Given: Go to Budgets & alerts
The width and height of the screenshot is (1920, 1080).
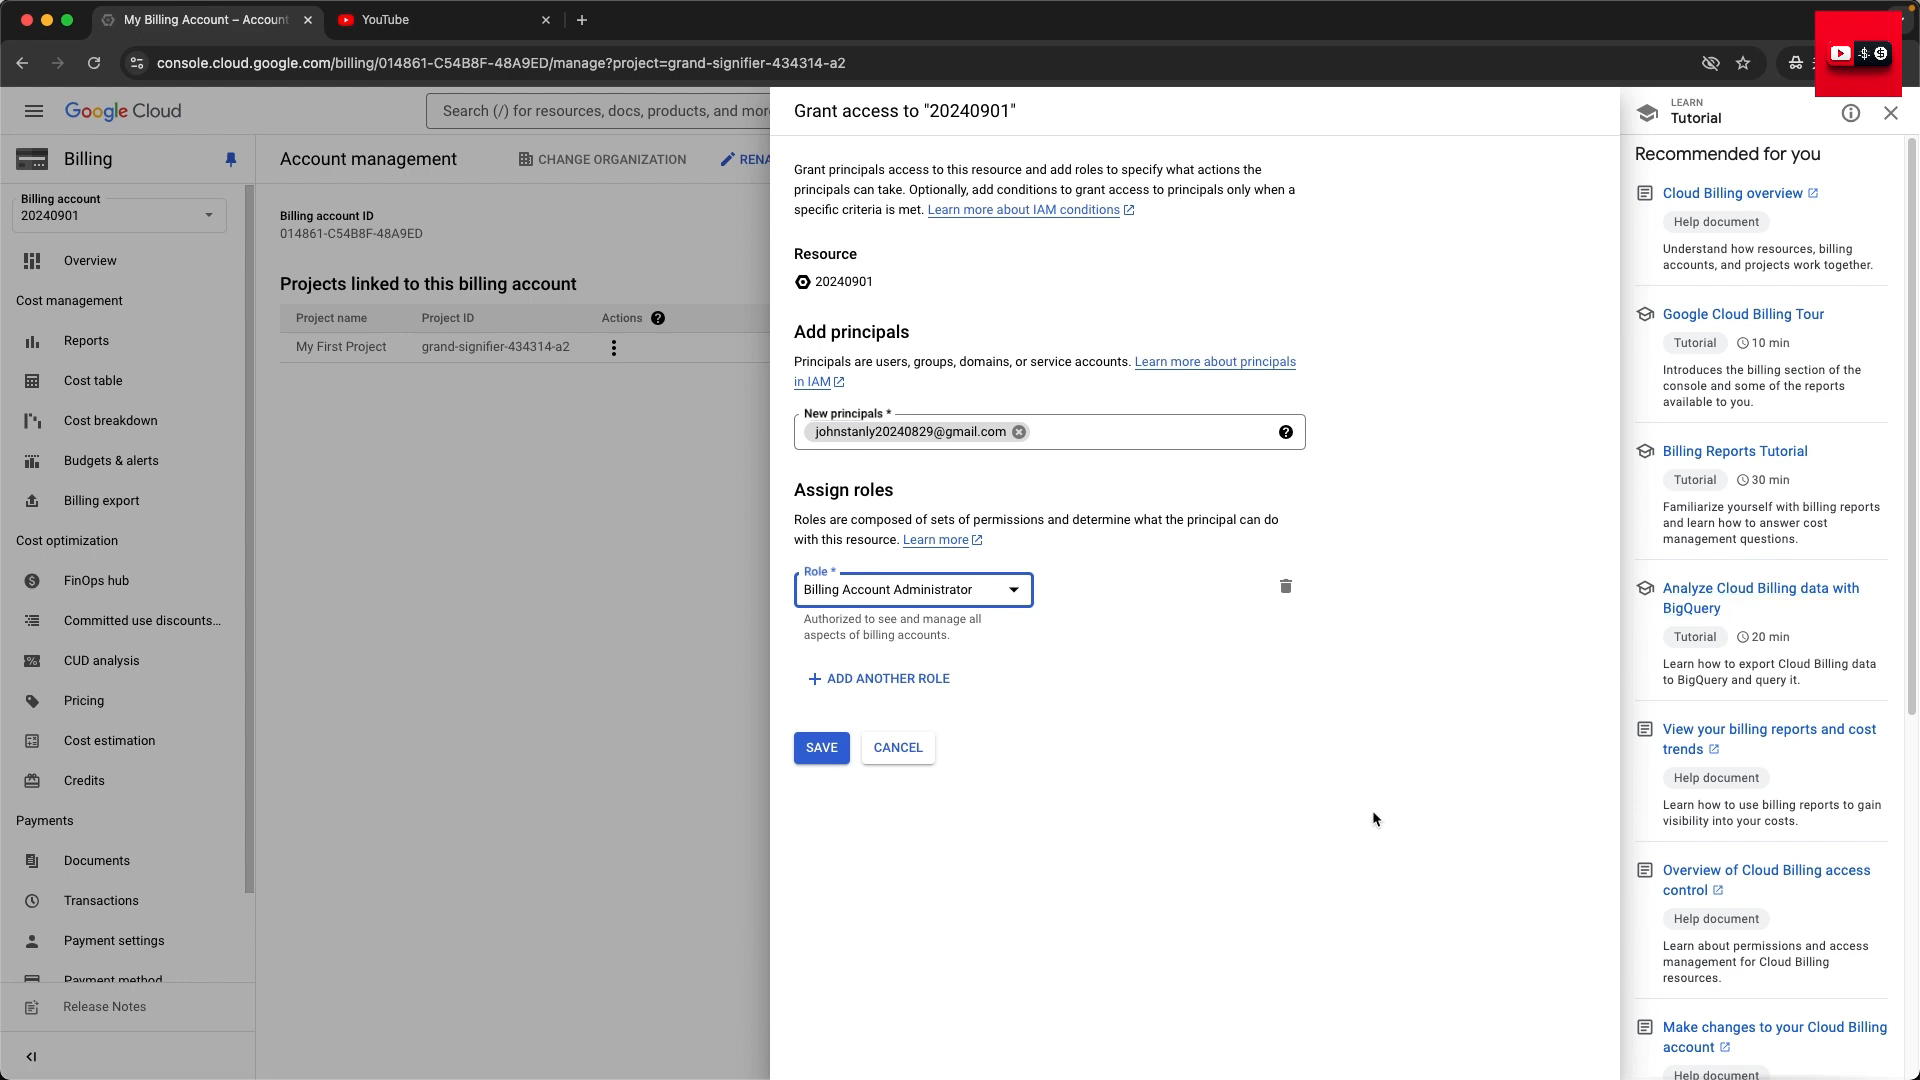Looking at the screenshot, I should [111, 461].
